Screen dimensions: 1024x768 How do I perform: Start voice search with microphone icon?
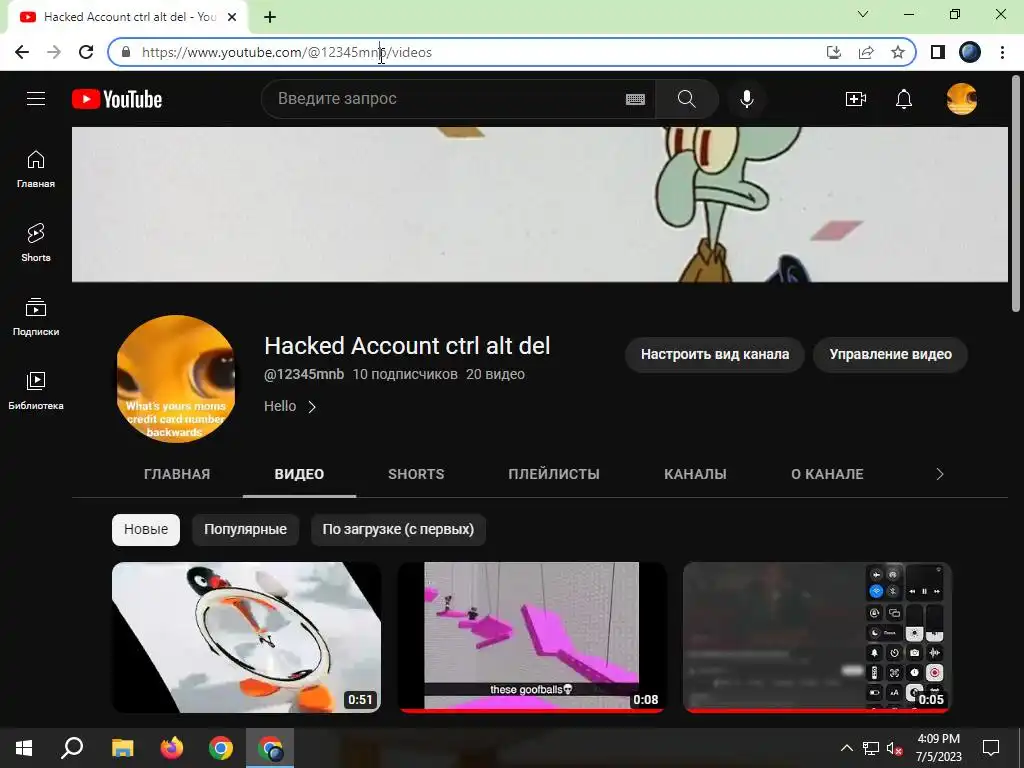[746, 99]
